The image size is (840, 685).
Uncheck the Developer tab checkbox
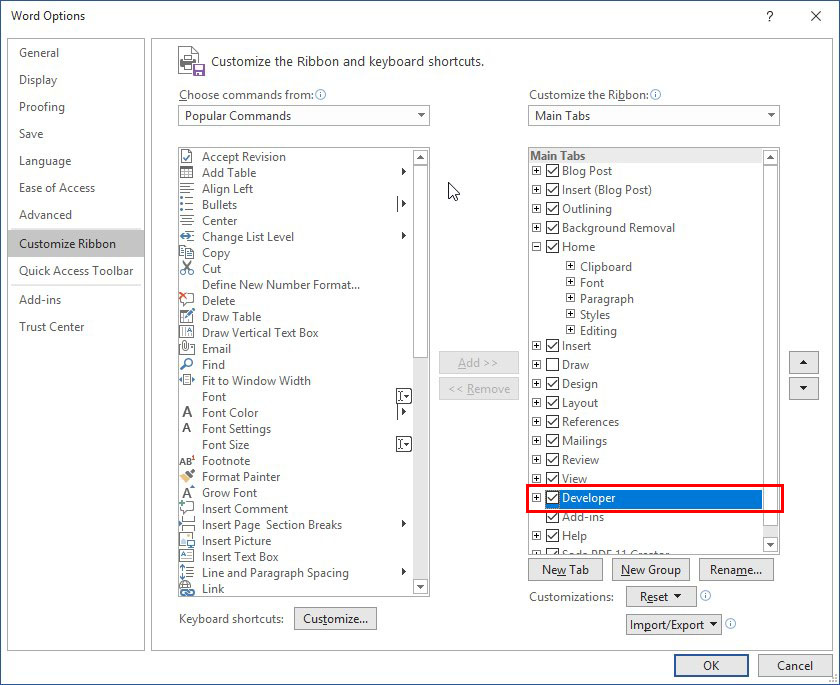(552, 498)
